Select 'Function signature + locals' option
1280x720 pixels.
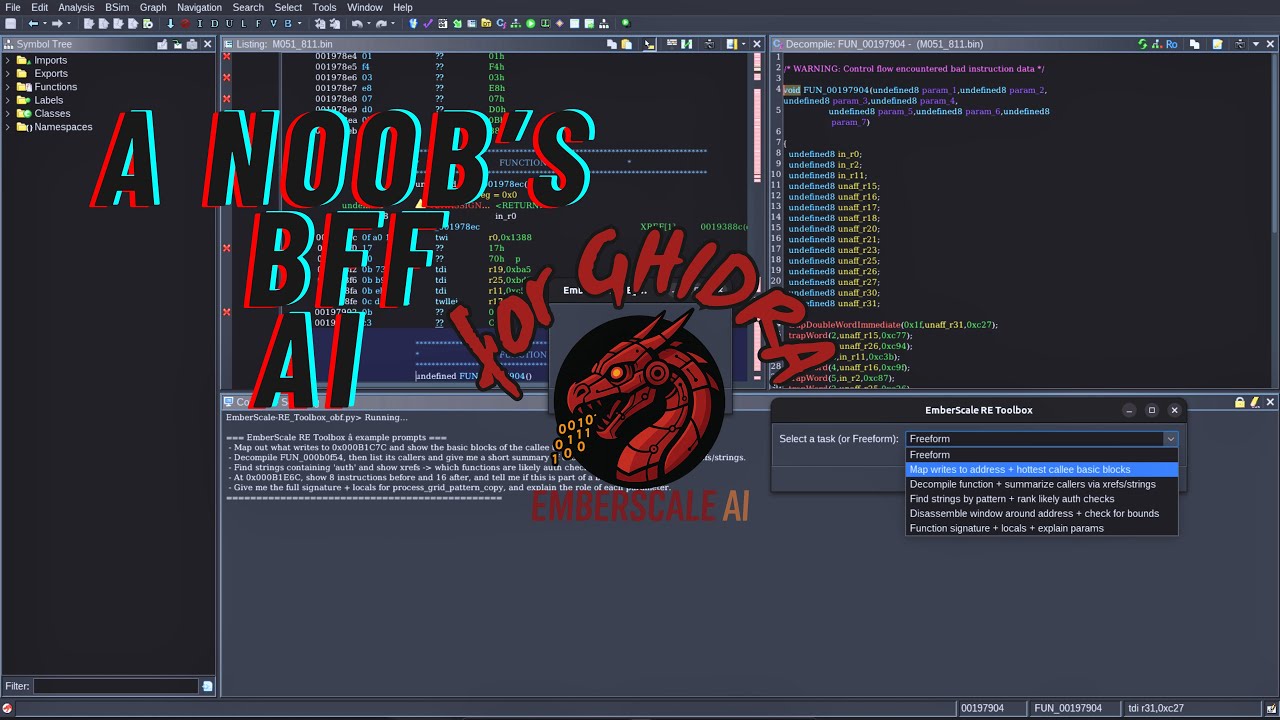coord(1042,528)
